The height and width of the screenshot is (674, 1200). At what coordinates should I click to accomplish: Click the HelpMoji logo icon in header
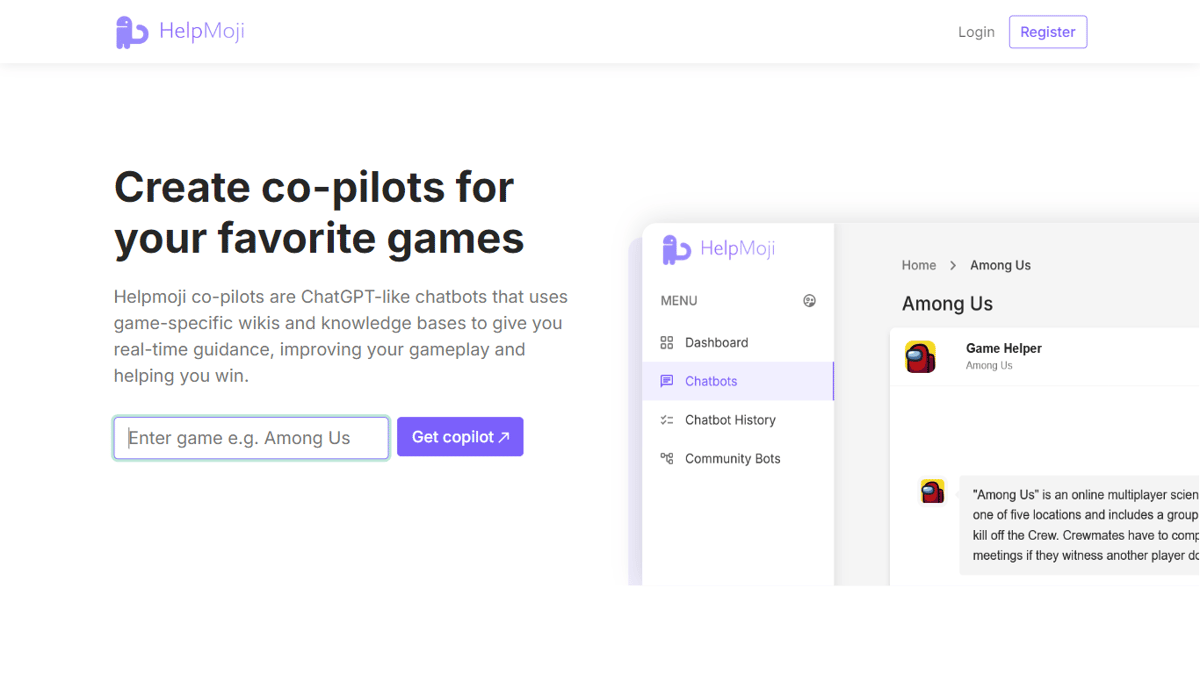pos(132,32)
